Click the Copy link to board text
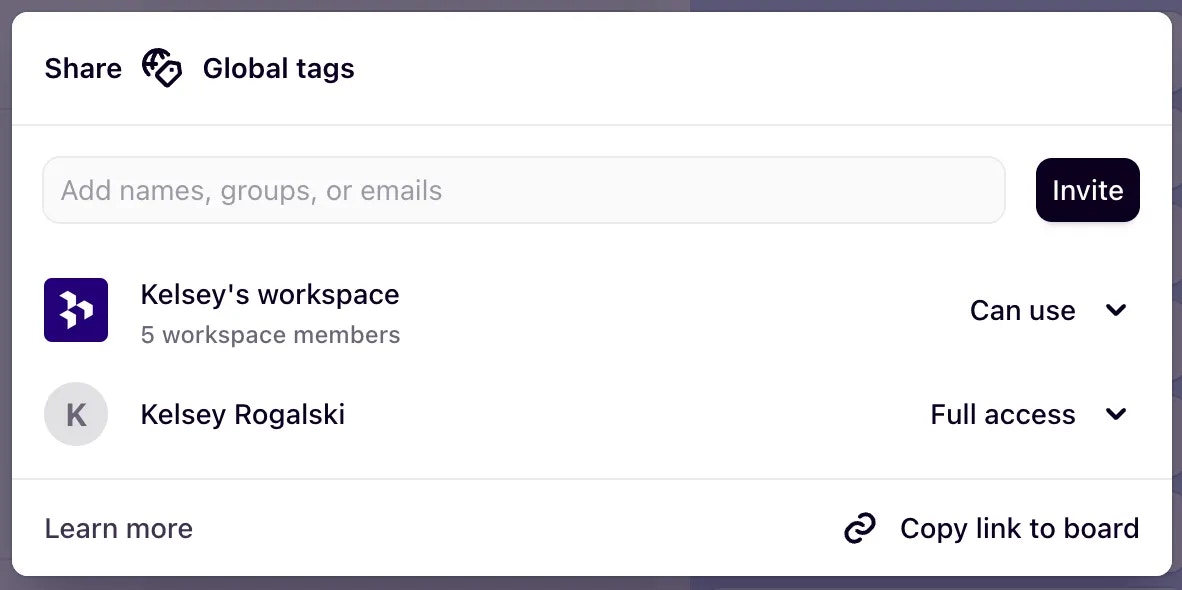 pos(1019,528)
